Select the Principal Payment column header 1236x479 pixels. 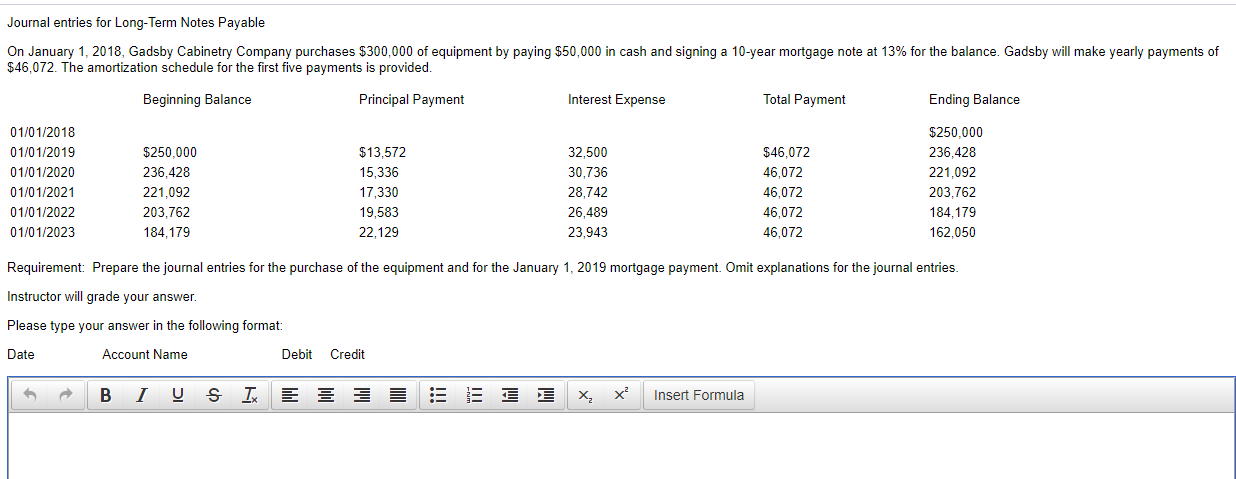[411, 99]
